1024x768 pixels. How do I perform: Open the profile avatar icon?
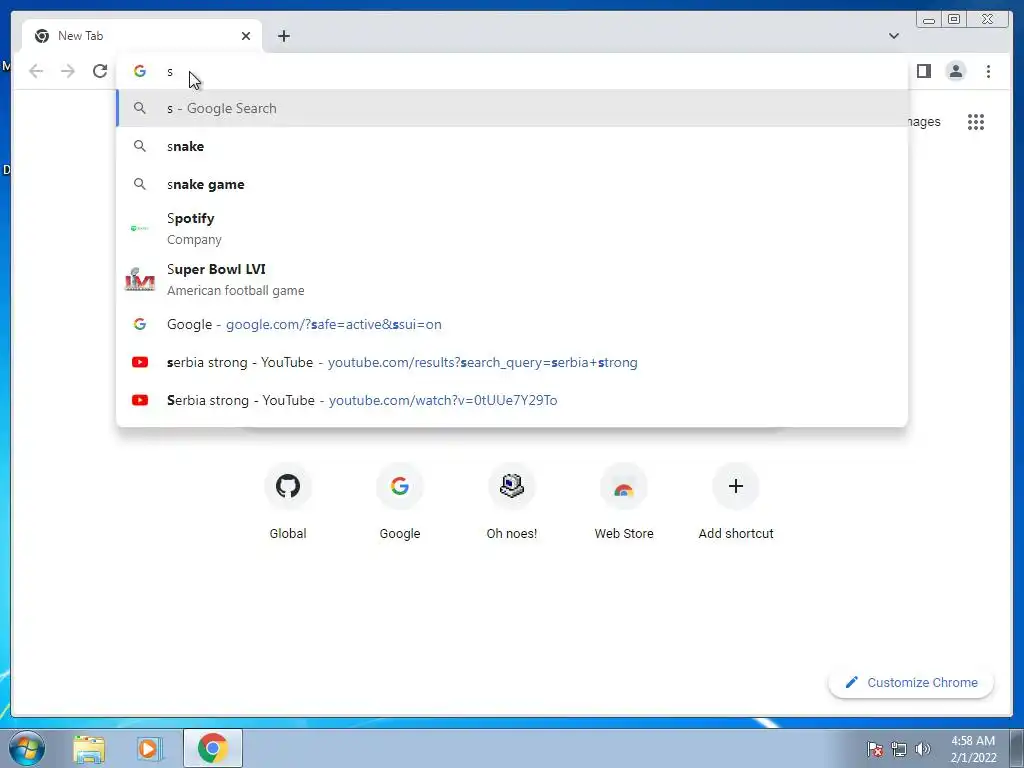click(x=955, y=71)
